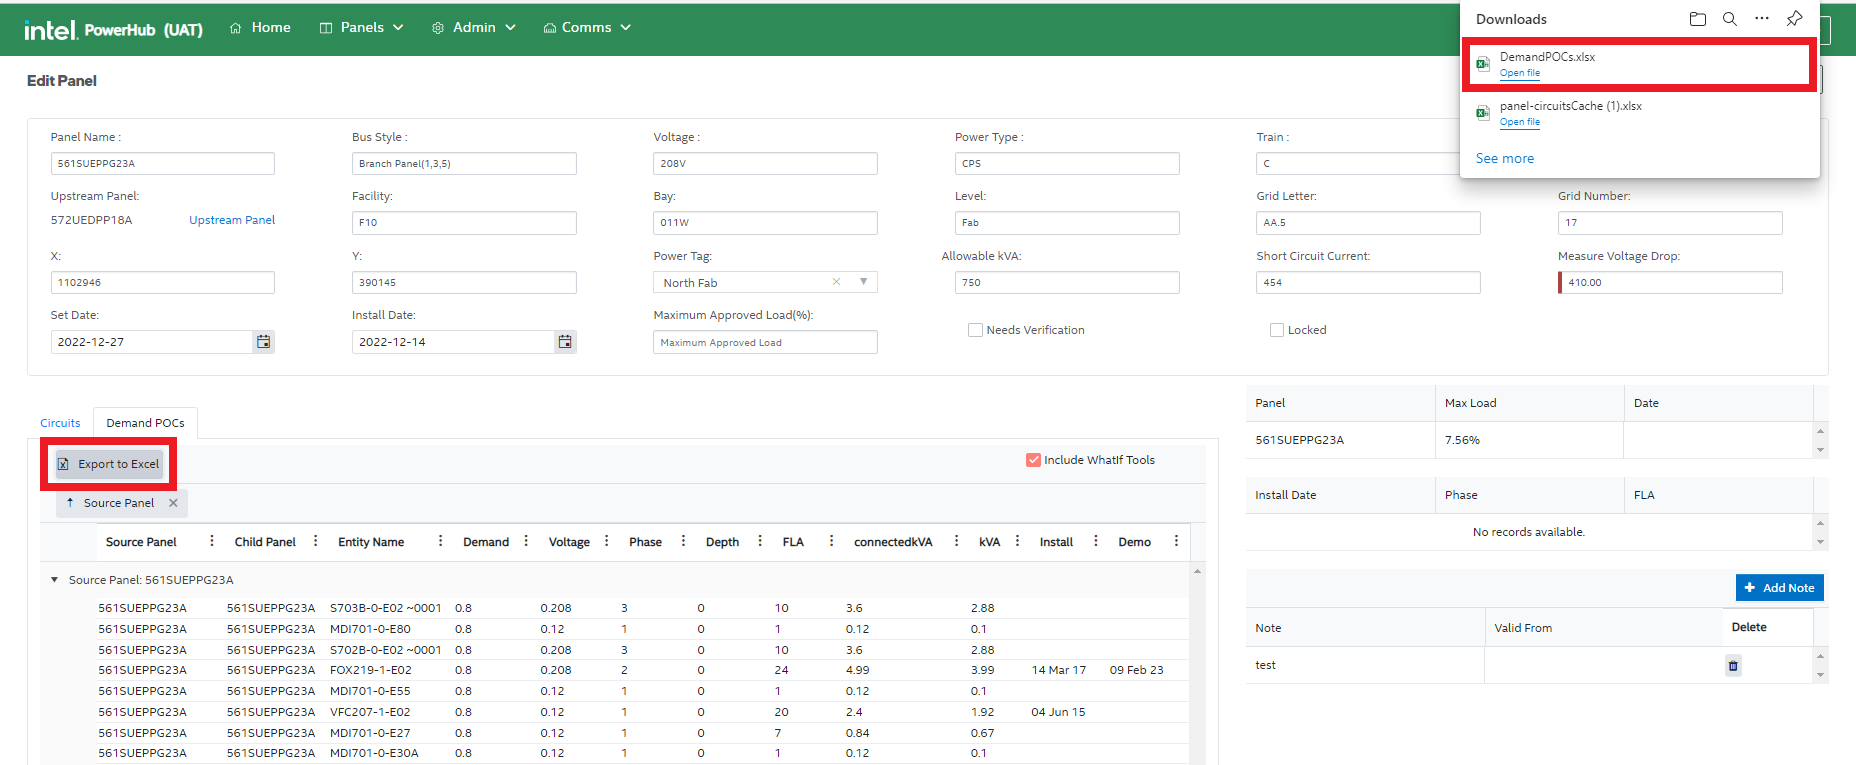Switch to the Circuits tab

tap(60, 423)
